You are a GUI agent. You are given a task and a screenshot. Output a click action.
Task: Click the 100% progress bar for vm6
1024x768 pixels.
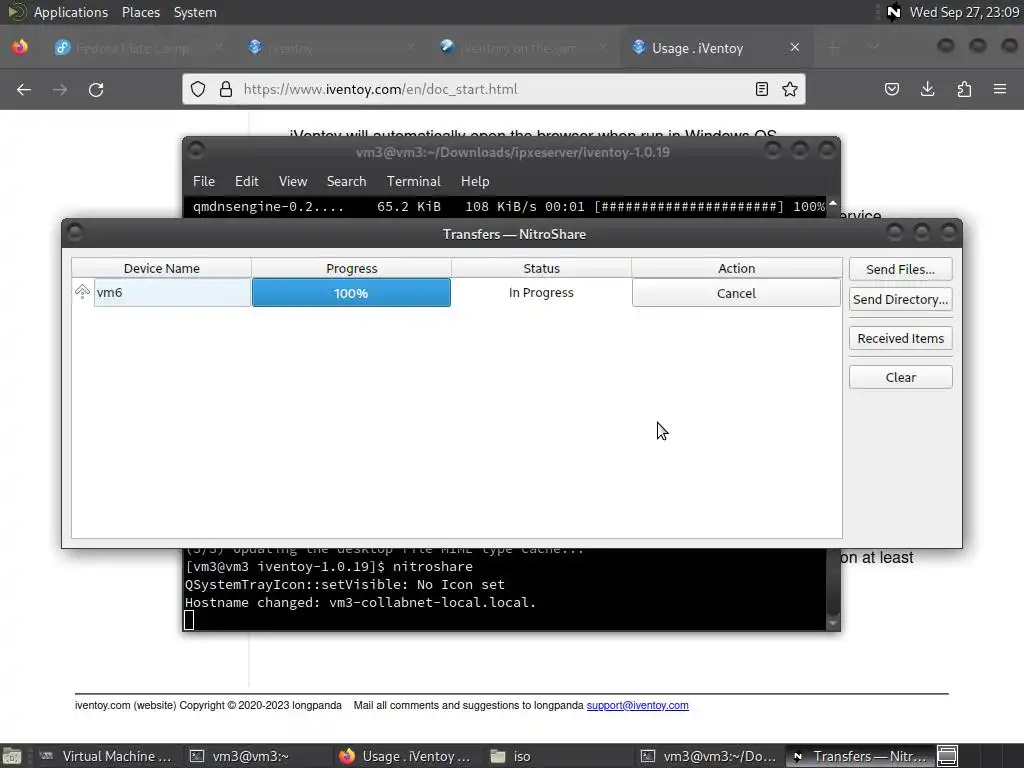pyautogui.click(x=351, y=293)
